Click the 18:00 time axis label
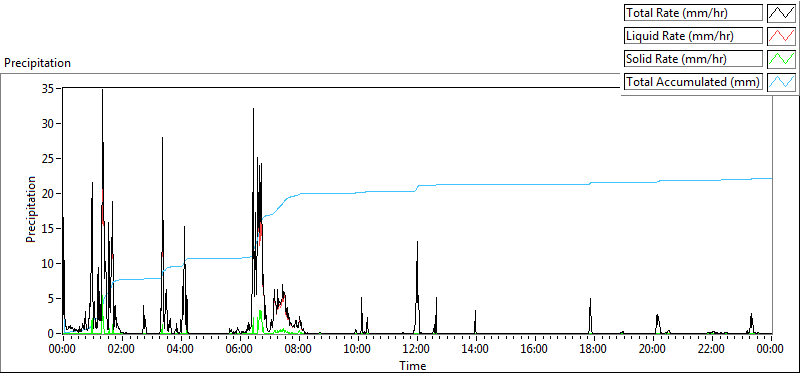 pos(594,349)
